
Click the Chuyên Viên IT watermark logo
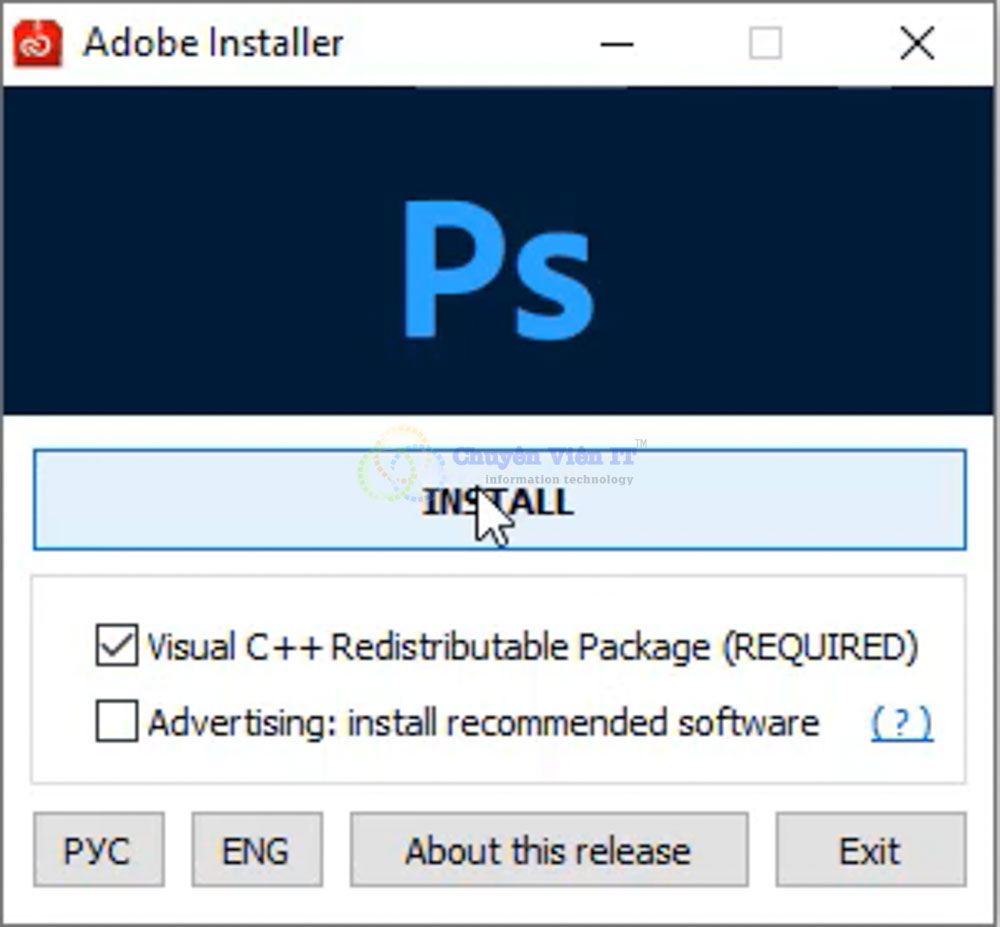(x=400, y=464)
